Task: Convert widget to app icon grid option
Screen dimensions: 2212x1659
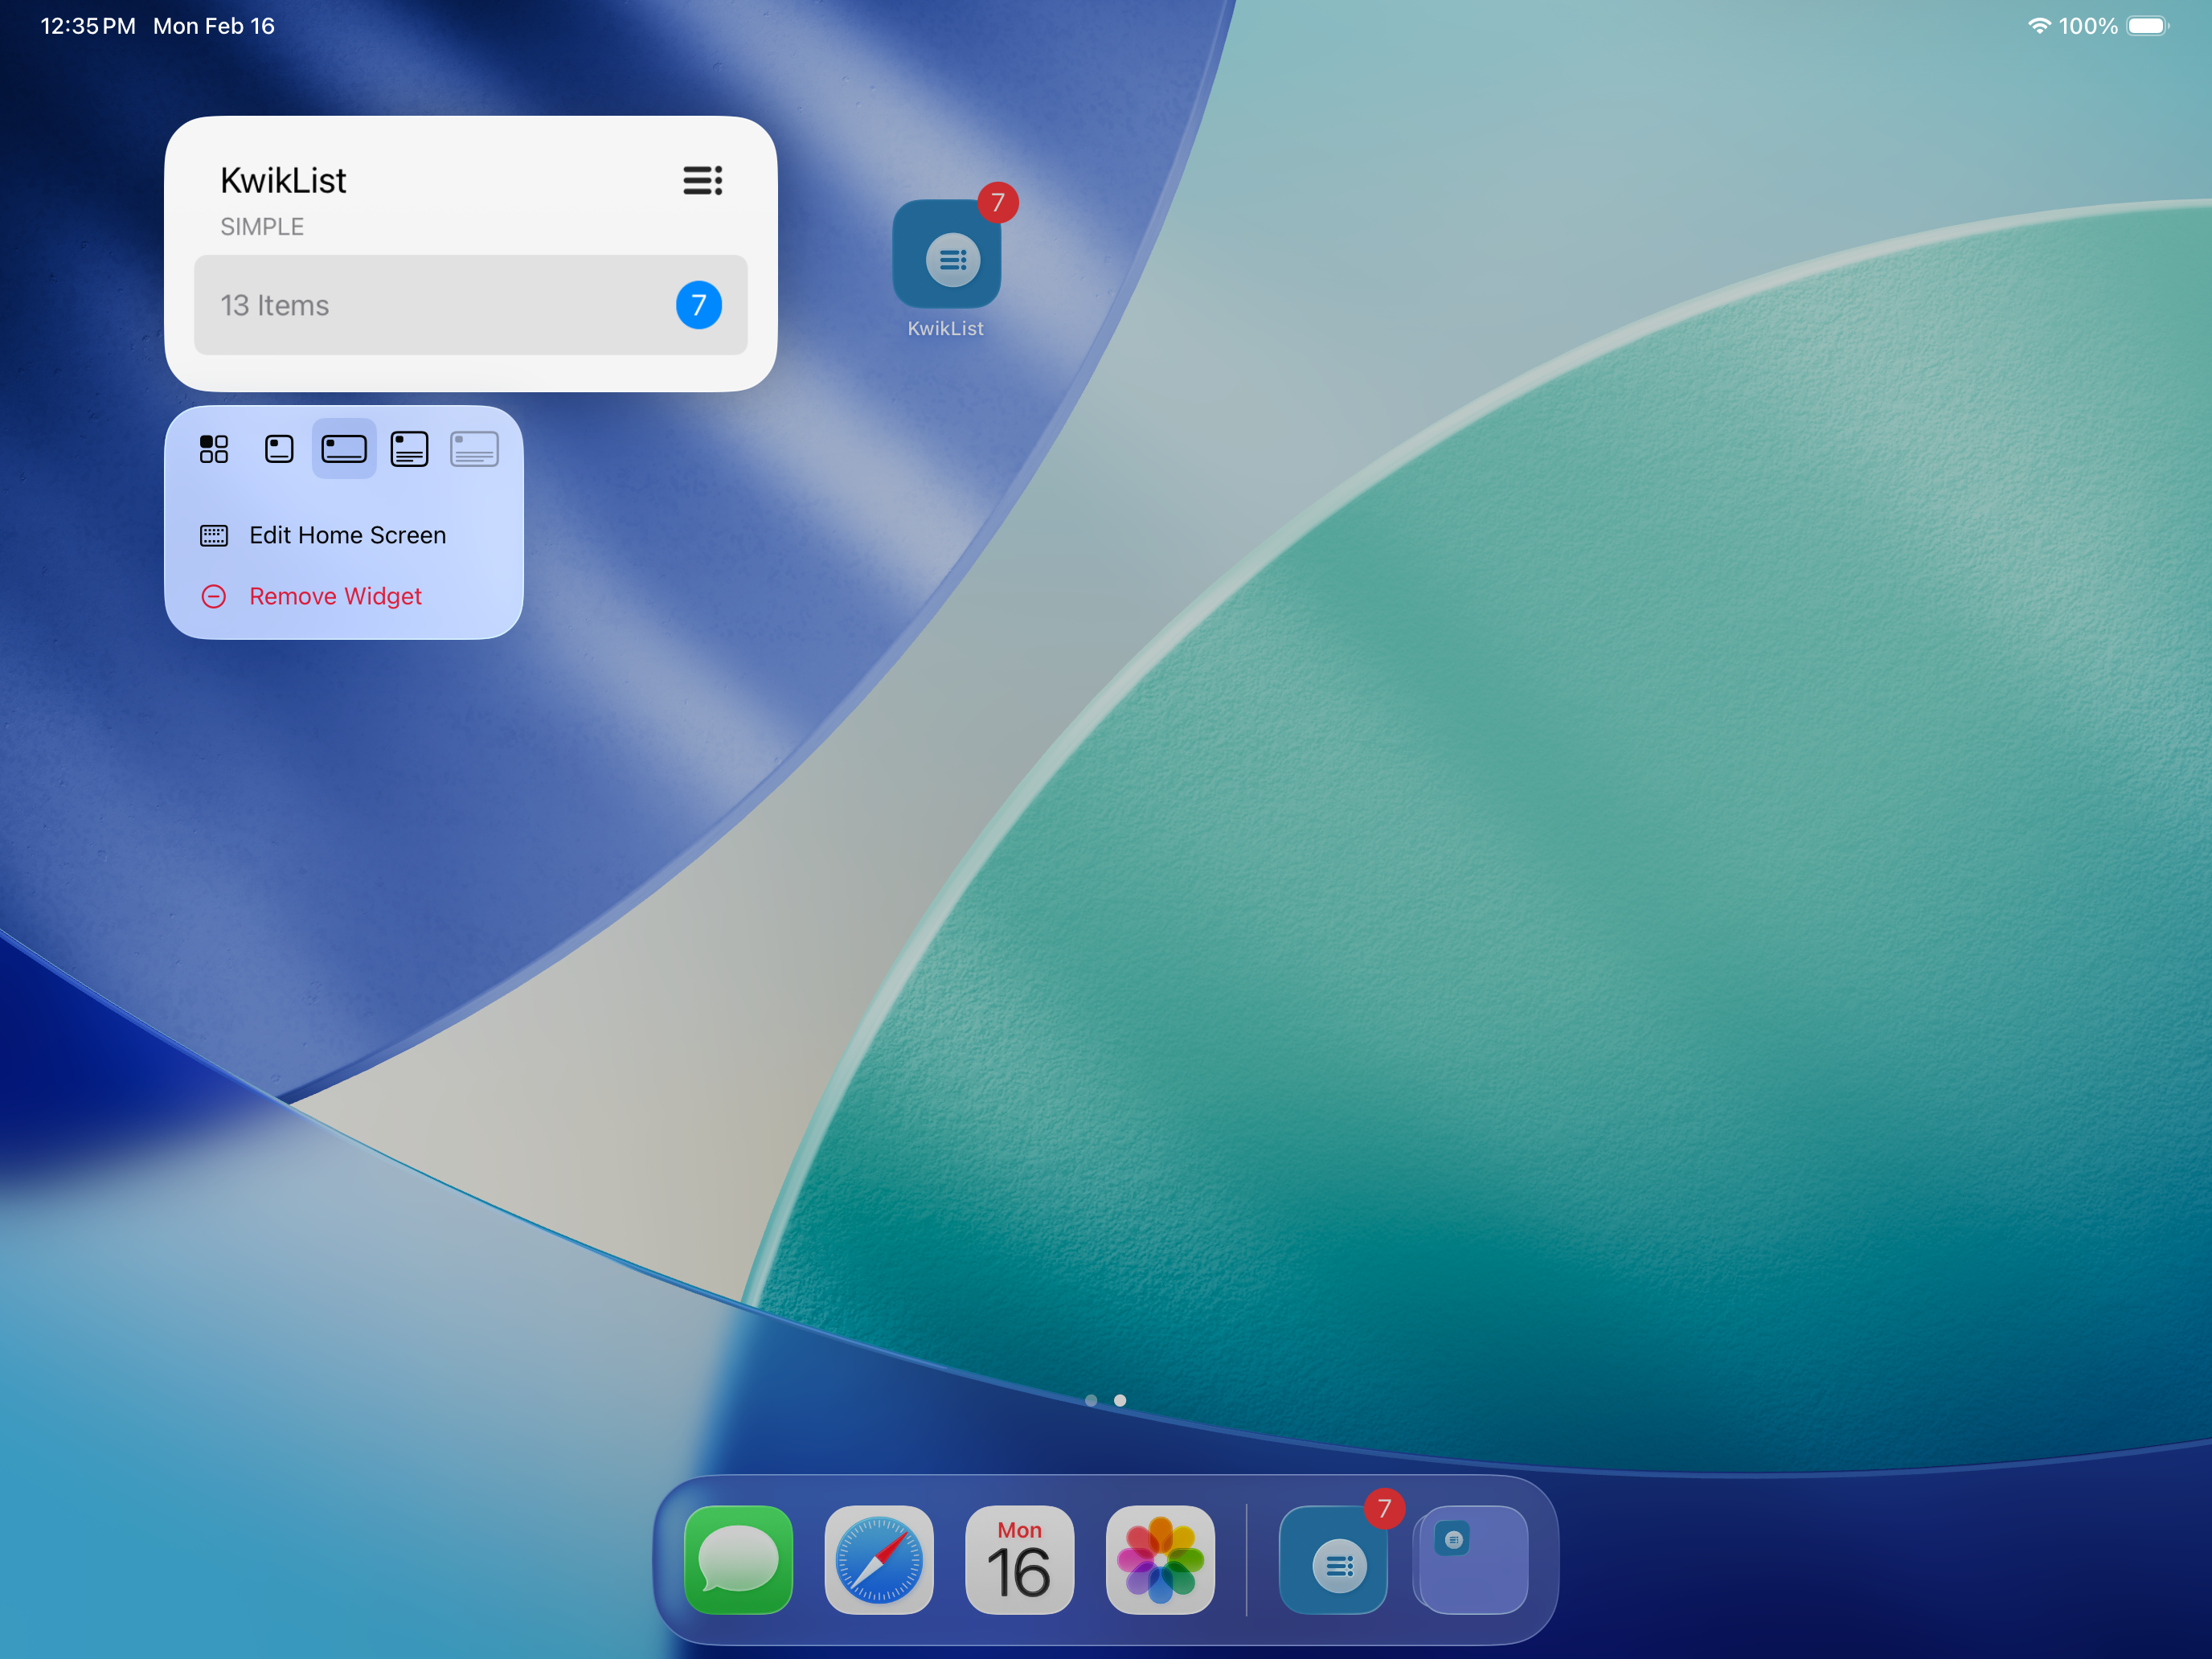Action: pos(214,449)
